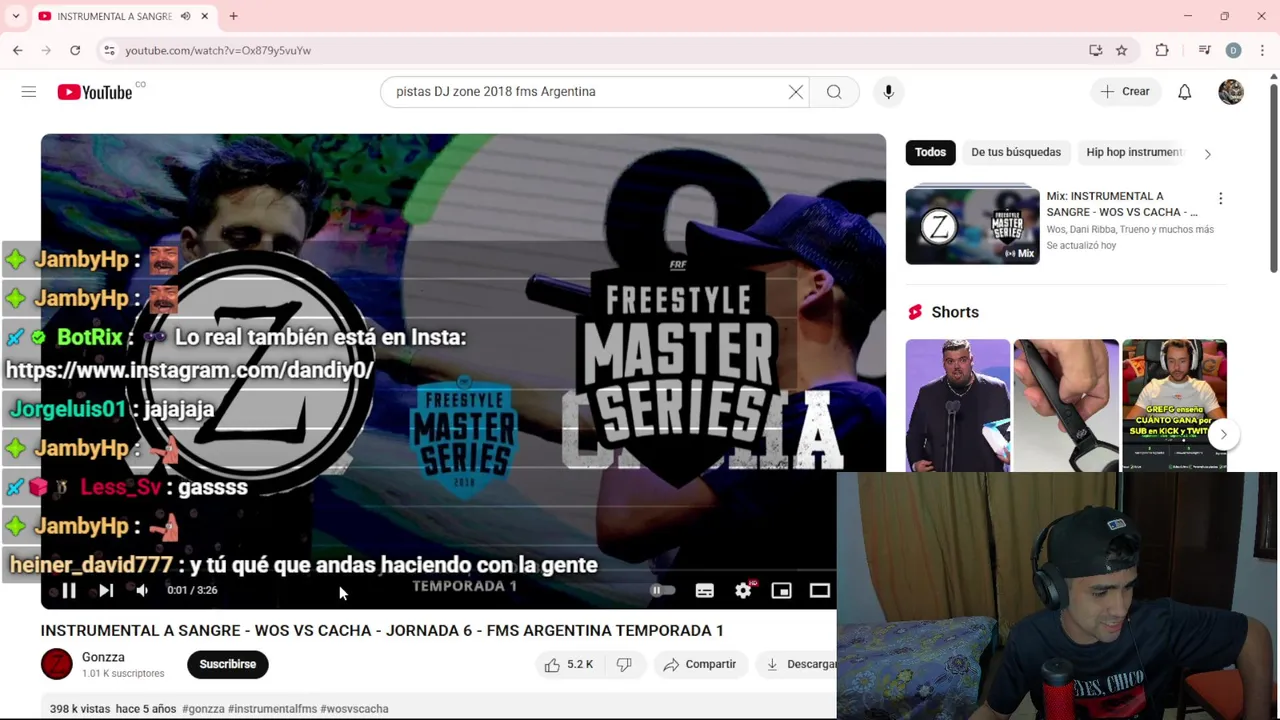Pause the video playback
The width and height of the screenshot is (1280, 720).
tap(69, 590)
